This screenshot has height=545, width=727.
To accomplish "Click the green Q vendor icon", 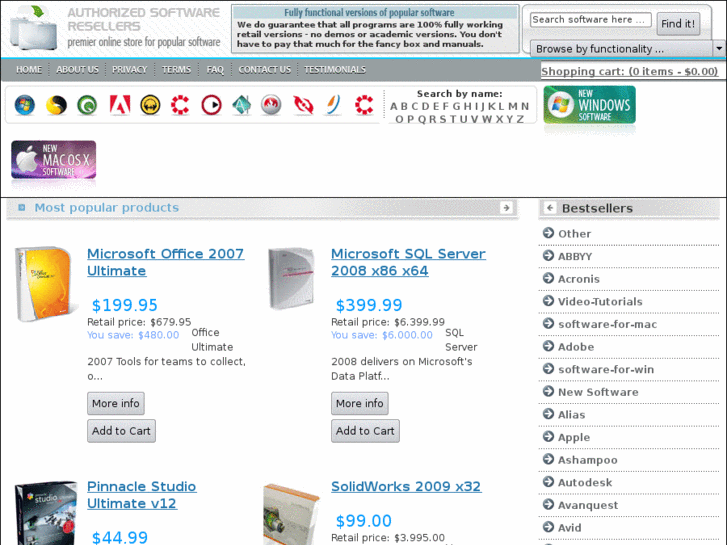I will [x=87, y=105].
